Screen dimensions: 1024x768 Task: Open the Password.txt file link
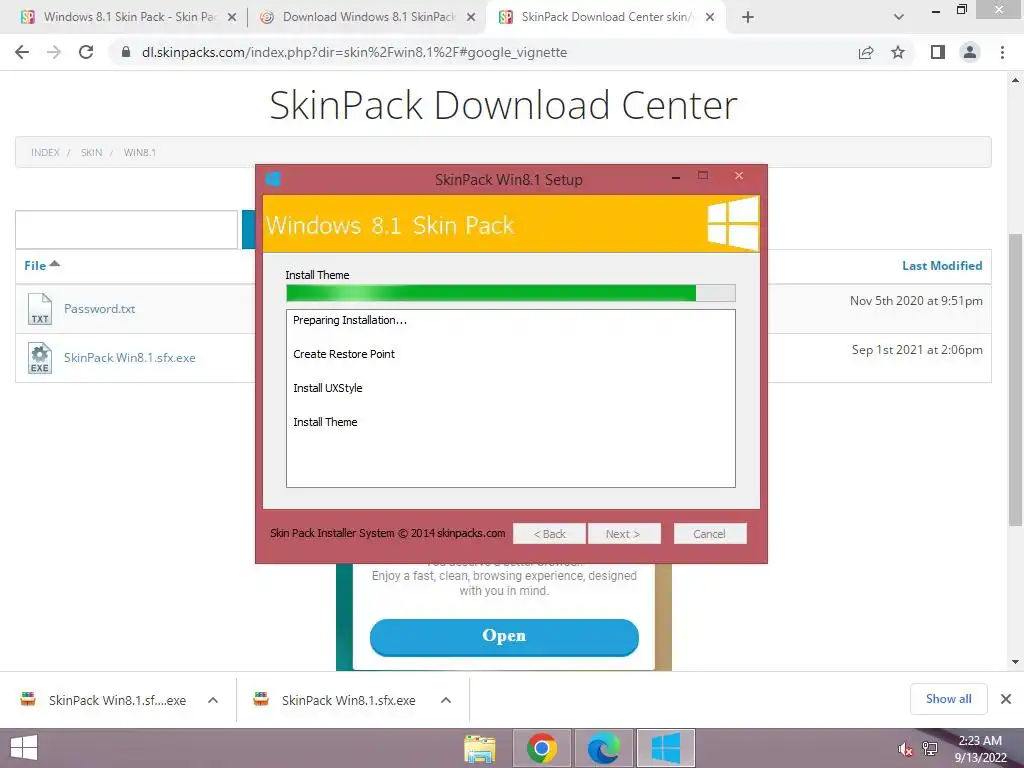click(99, 309)
